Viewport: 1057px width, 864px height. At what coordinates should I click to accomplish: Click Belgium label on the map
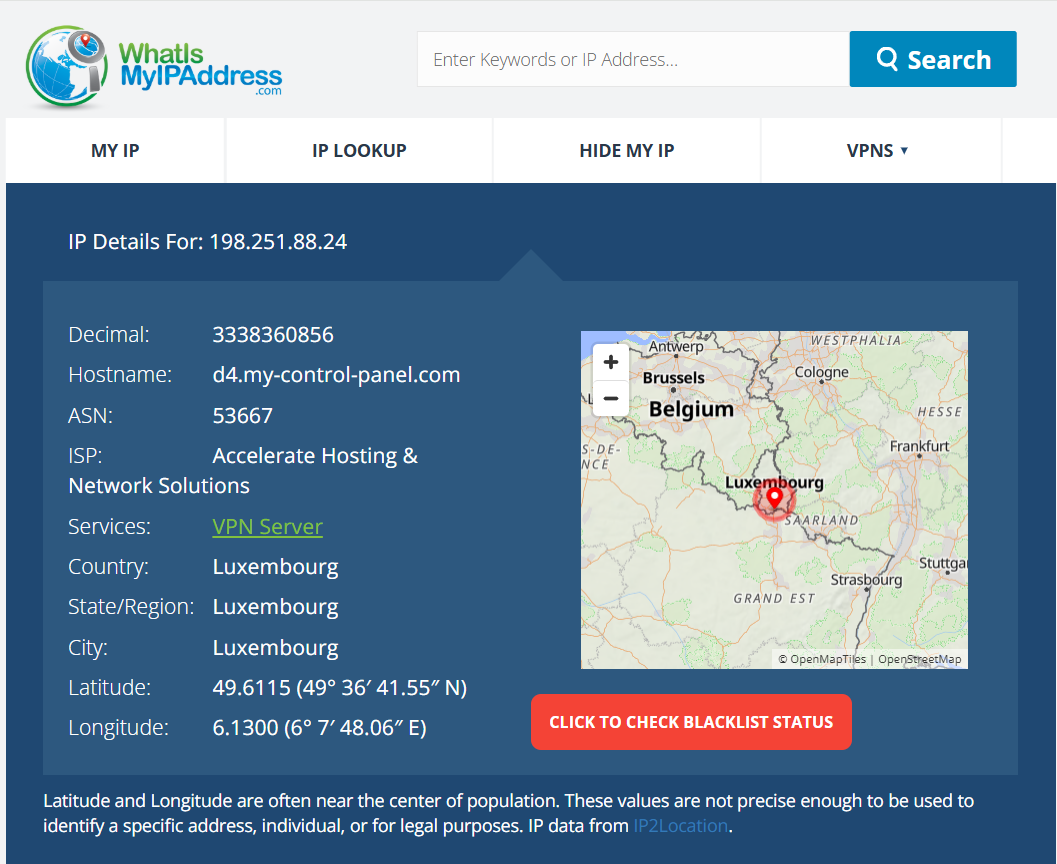[691, 409]
